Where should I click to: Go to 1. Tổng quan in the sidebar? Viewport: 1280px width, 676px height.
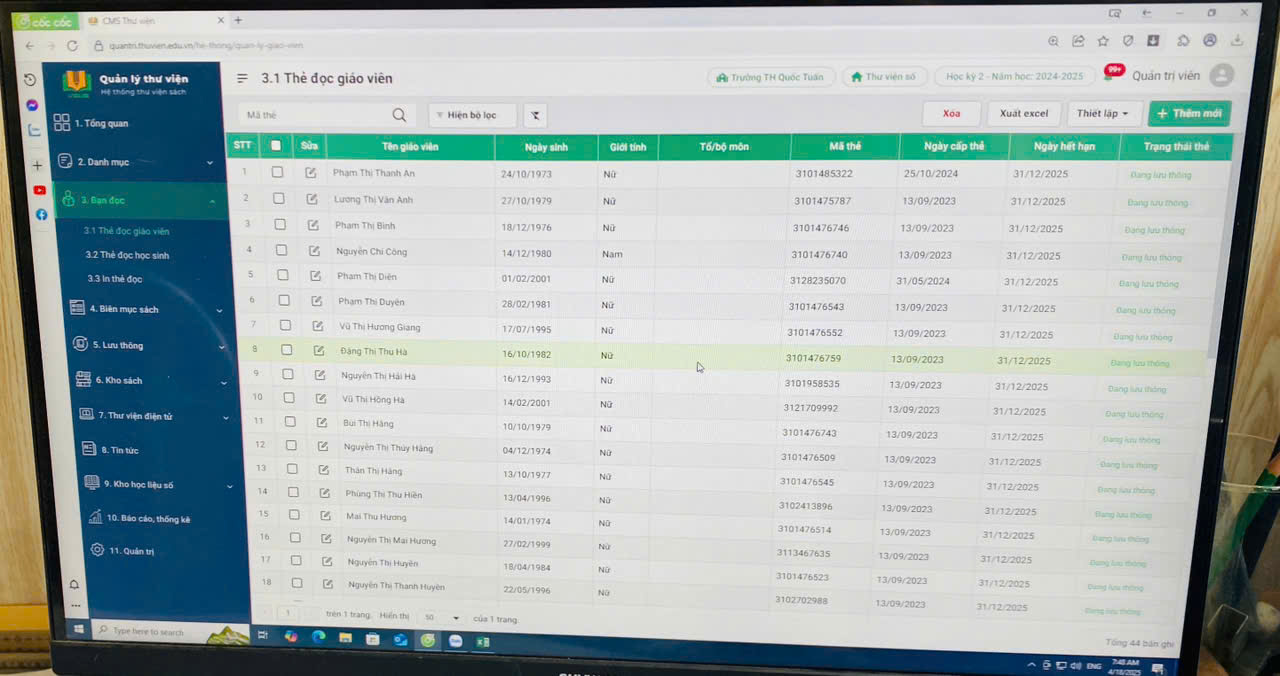coord(106,124)
